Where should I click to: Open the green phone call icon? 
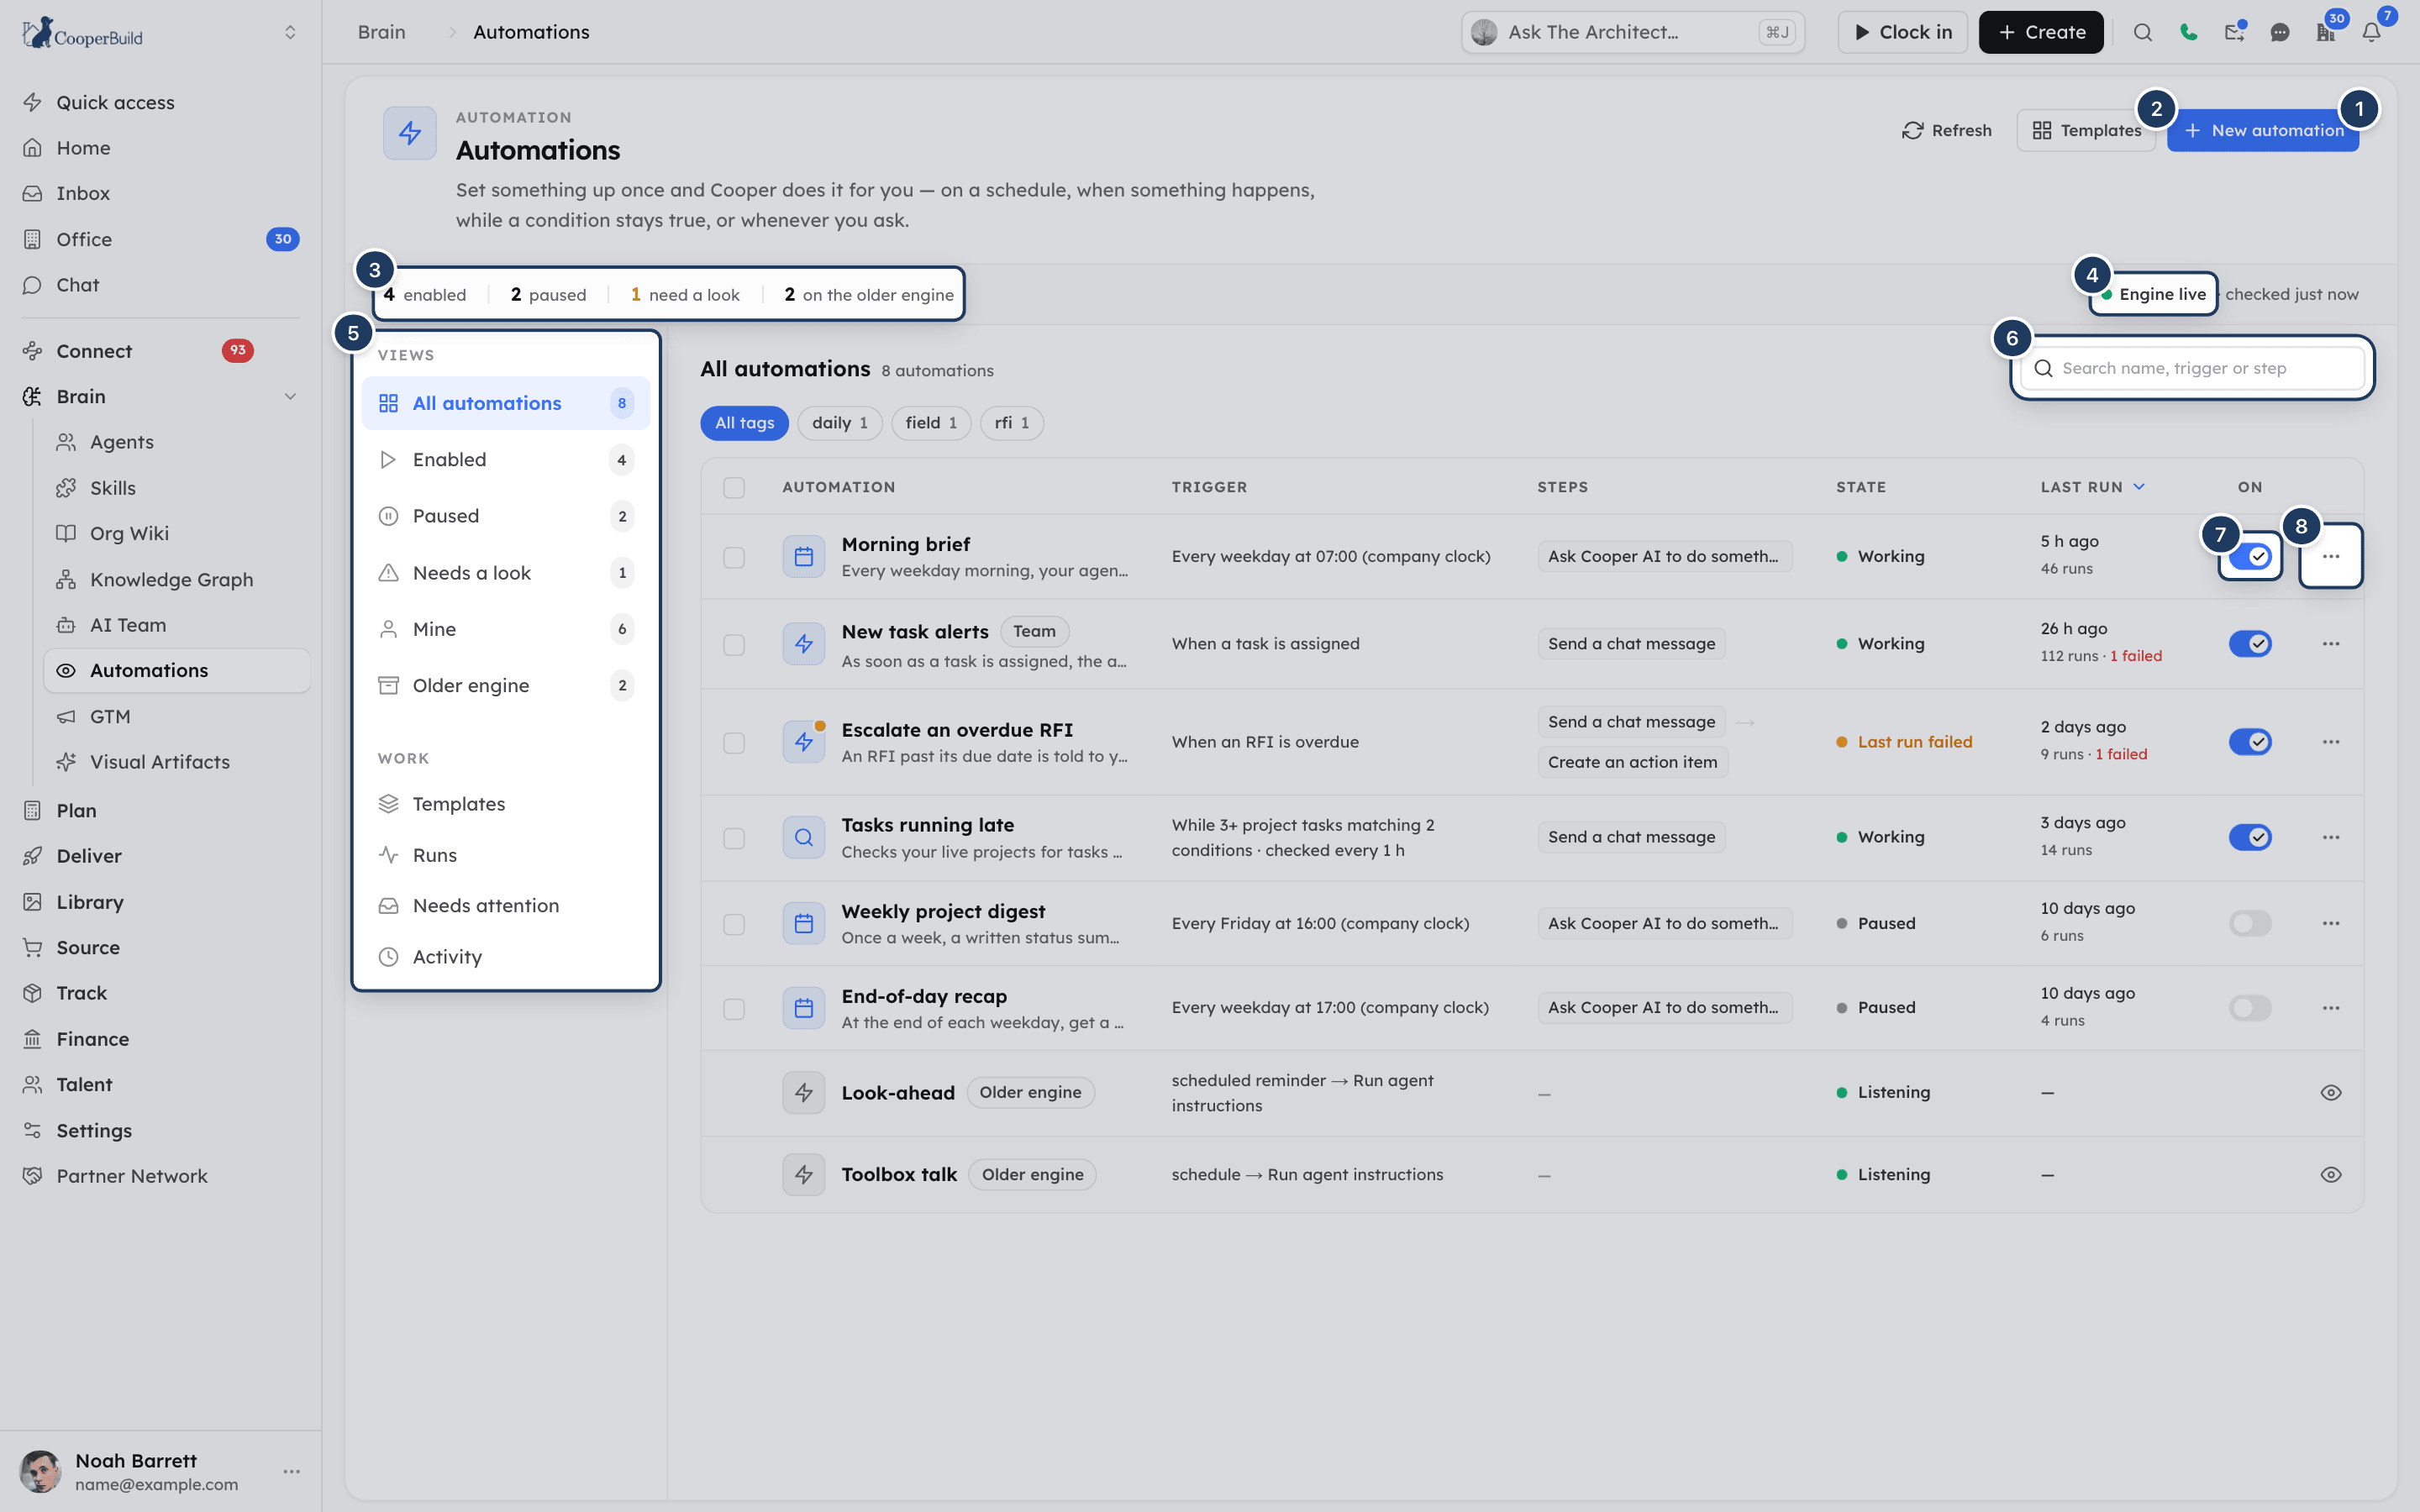pos(2188,32)
